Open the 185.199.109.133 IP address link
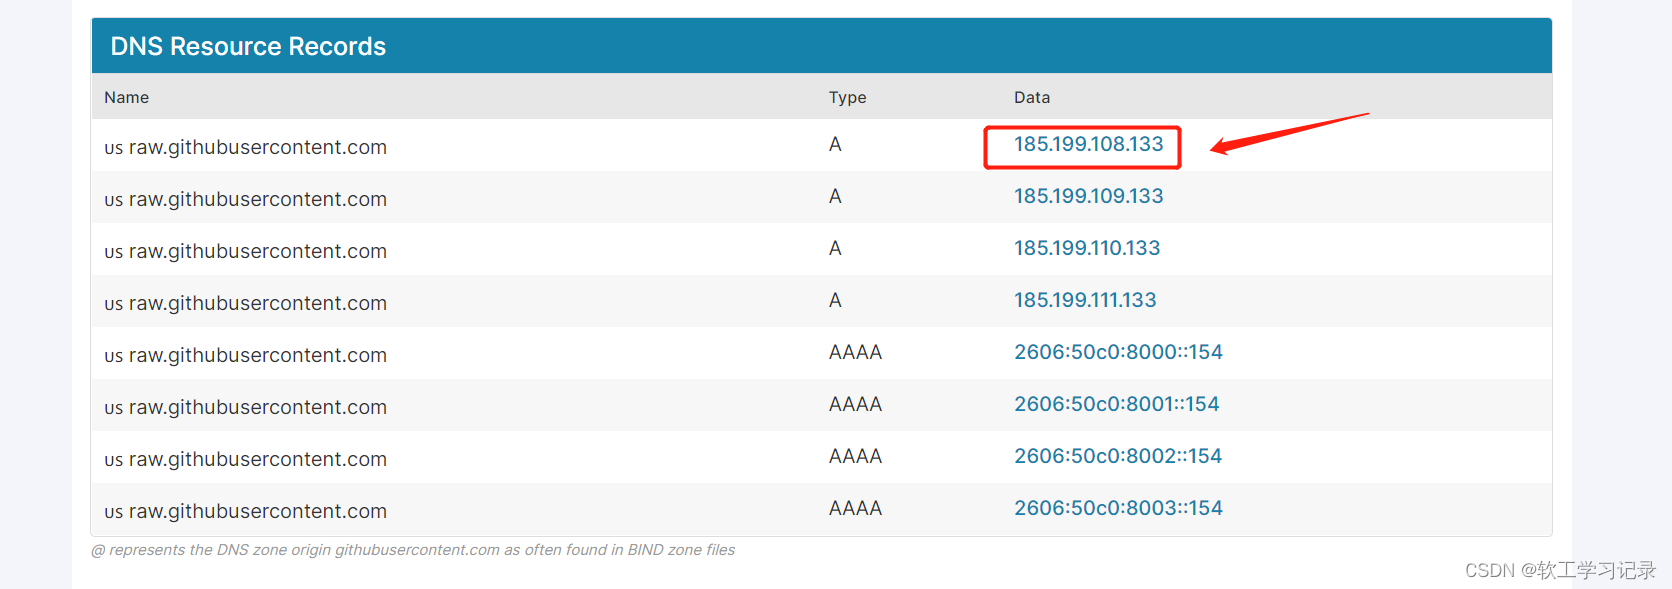Image resolution: width=1672 pixels, height=589 pixels. click(x=1088, y=196)
